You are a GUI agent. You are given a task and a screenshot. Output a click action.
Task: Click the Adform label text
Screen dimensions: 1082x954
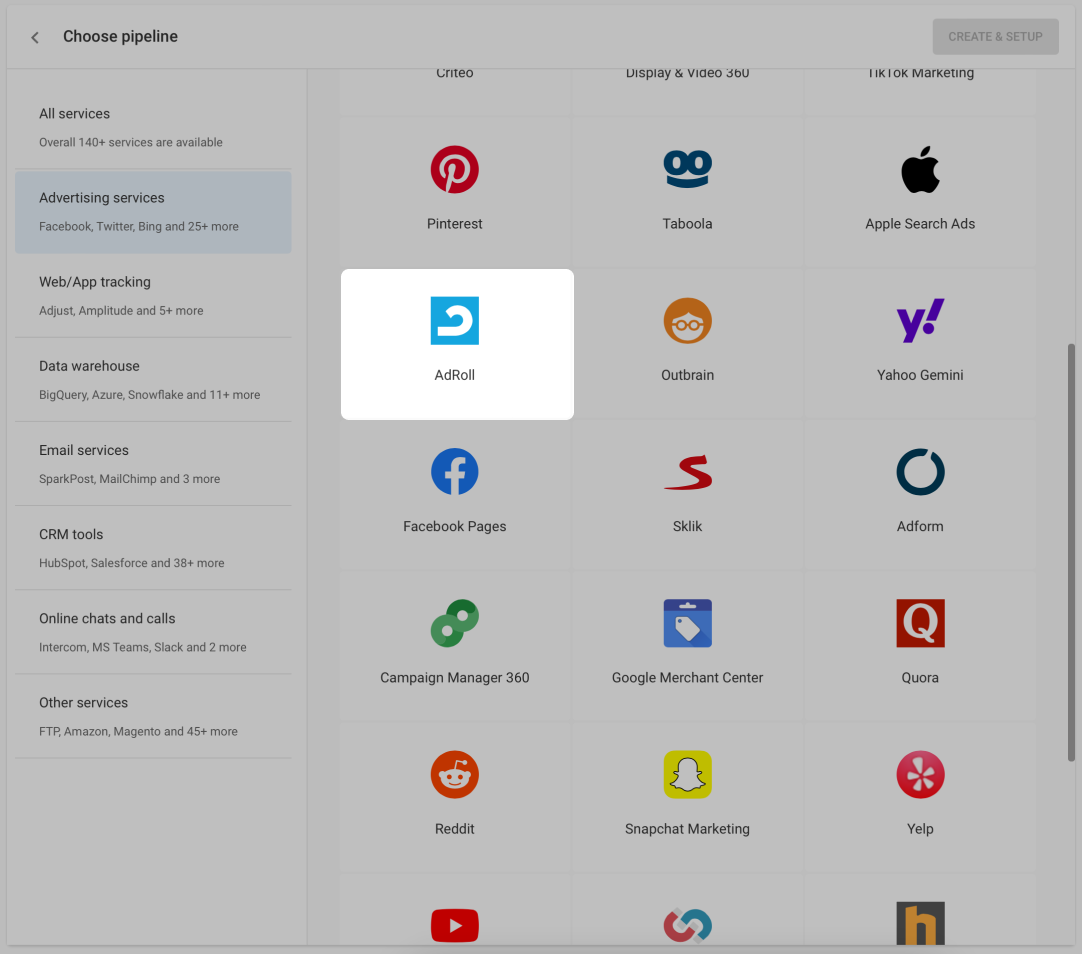[x=921, y=526]
